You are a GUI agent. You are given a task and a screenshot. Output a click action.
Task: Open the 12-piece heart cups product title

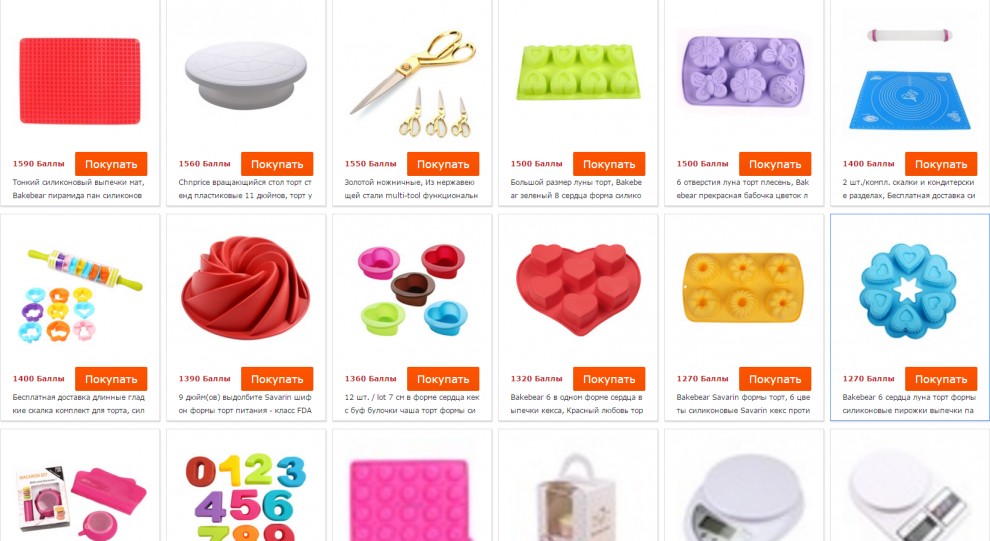click(x=412, y=404)
